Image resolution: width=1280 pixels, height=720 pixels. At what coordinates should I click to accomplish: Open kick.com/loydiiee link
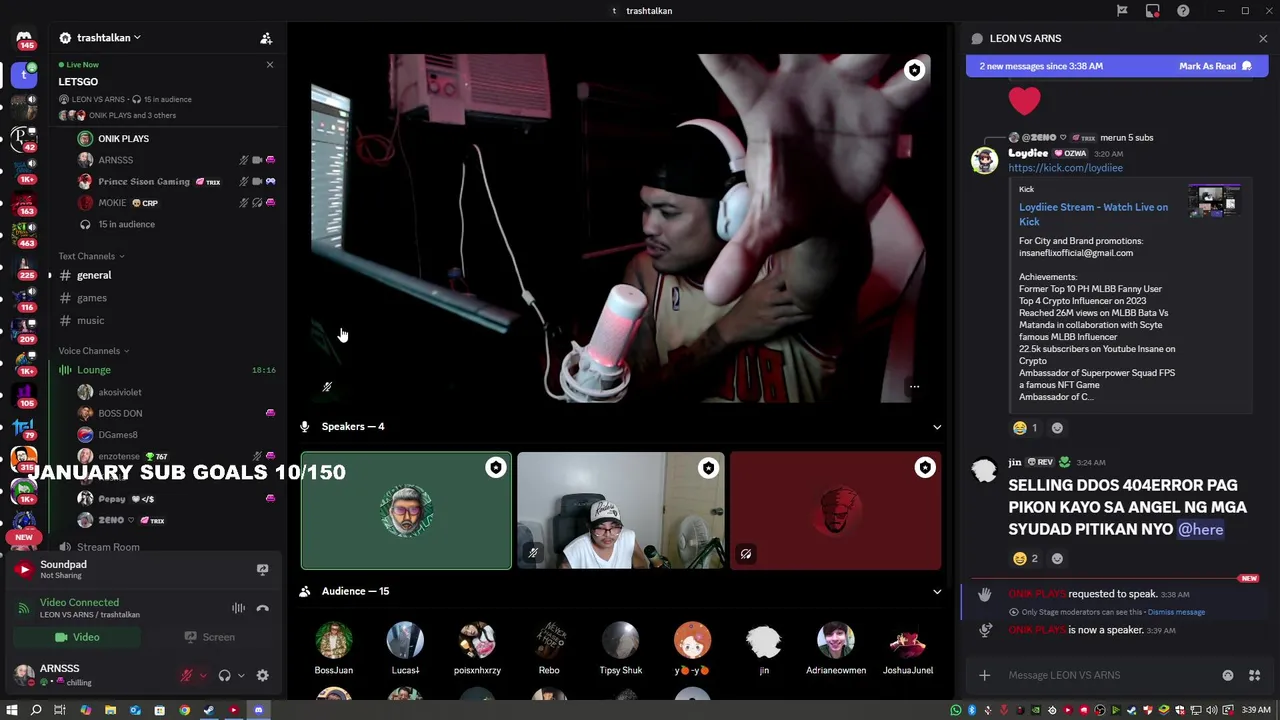coord(1065,168)
